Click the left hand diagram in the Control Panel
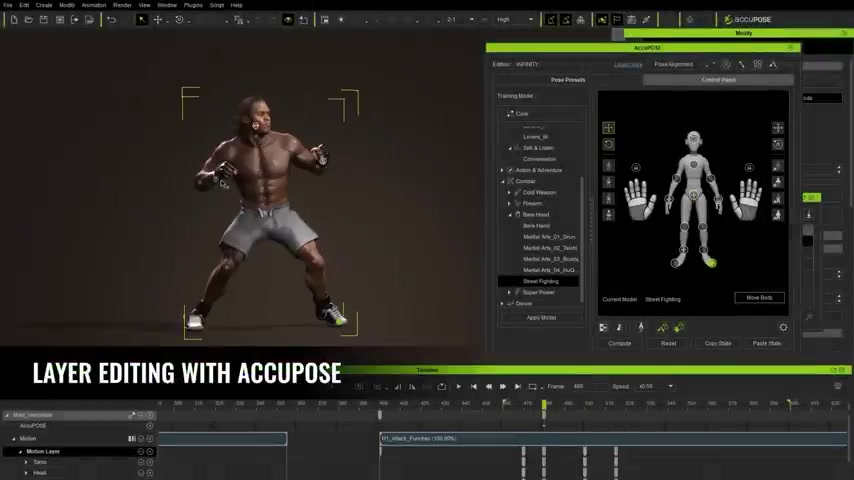 pos(640,199)
